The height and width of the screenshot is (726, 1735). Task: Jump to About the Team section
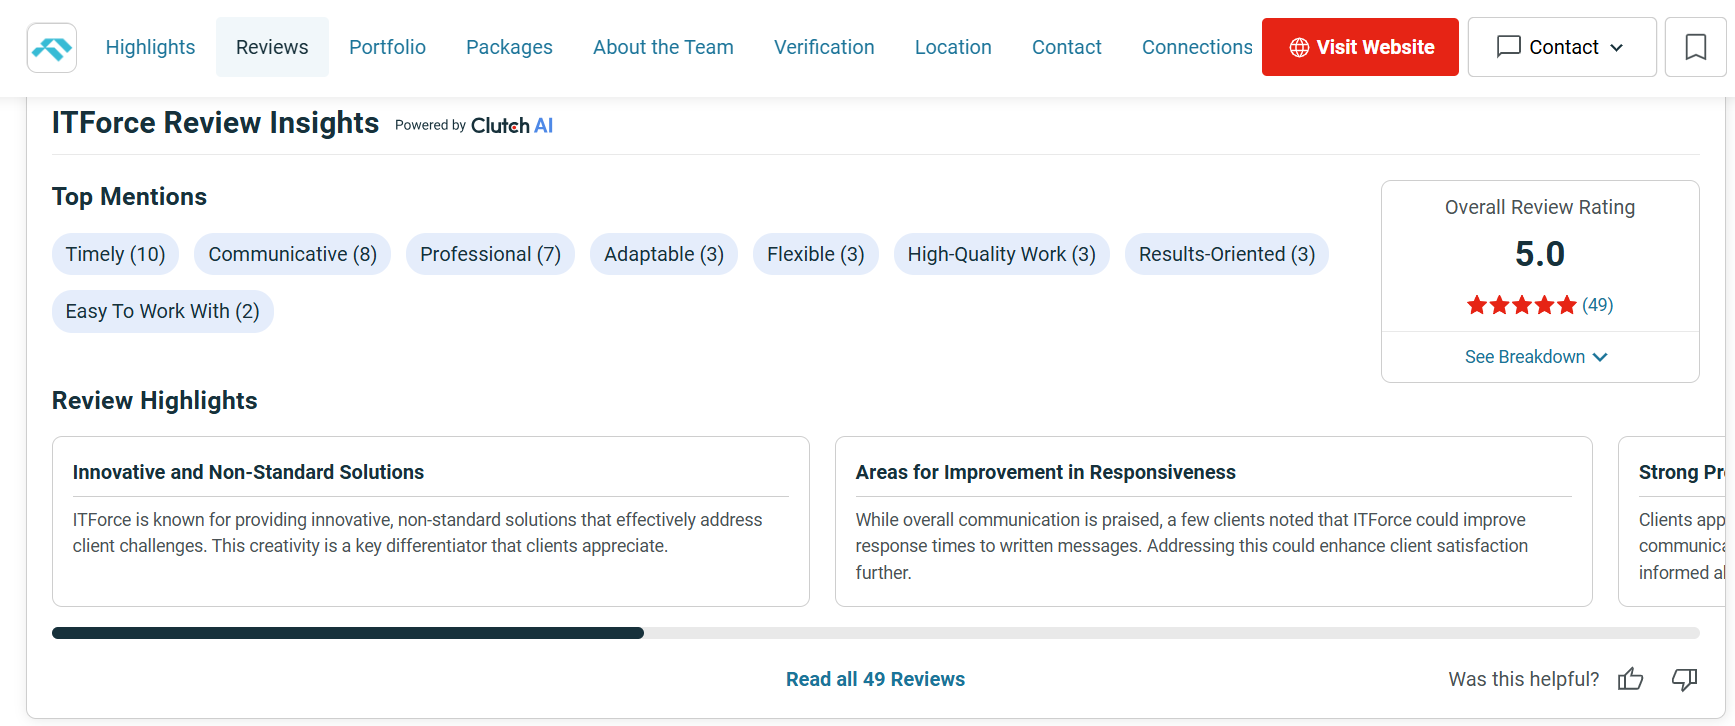point(663,47)
